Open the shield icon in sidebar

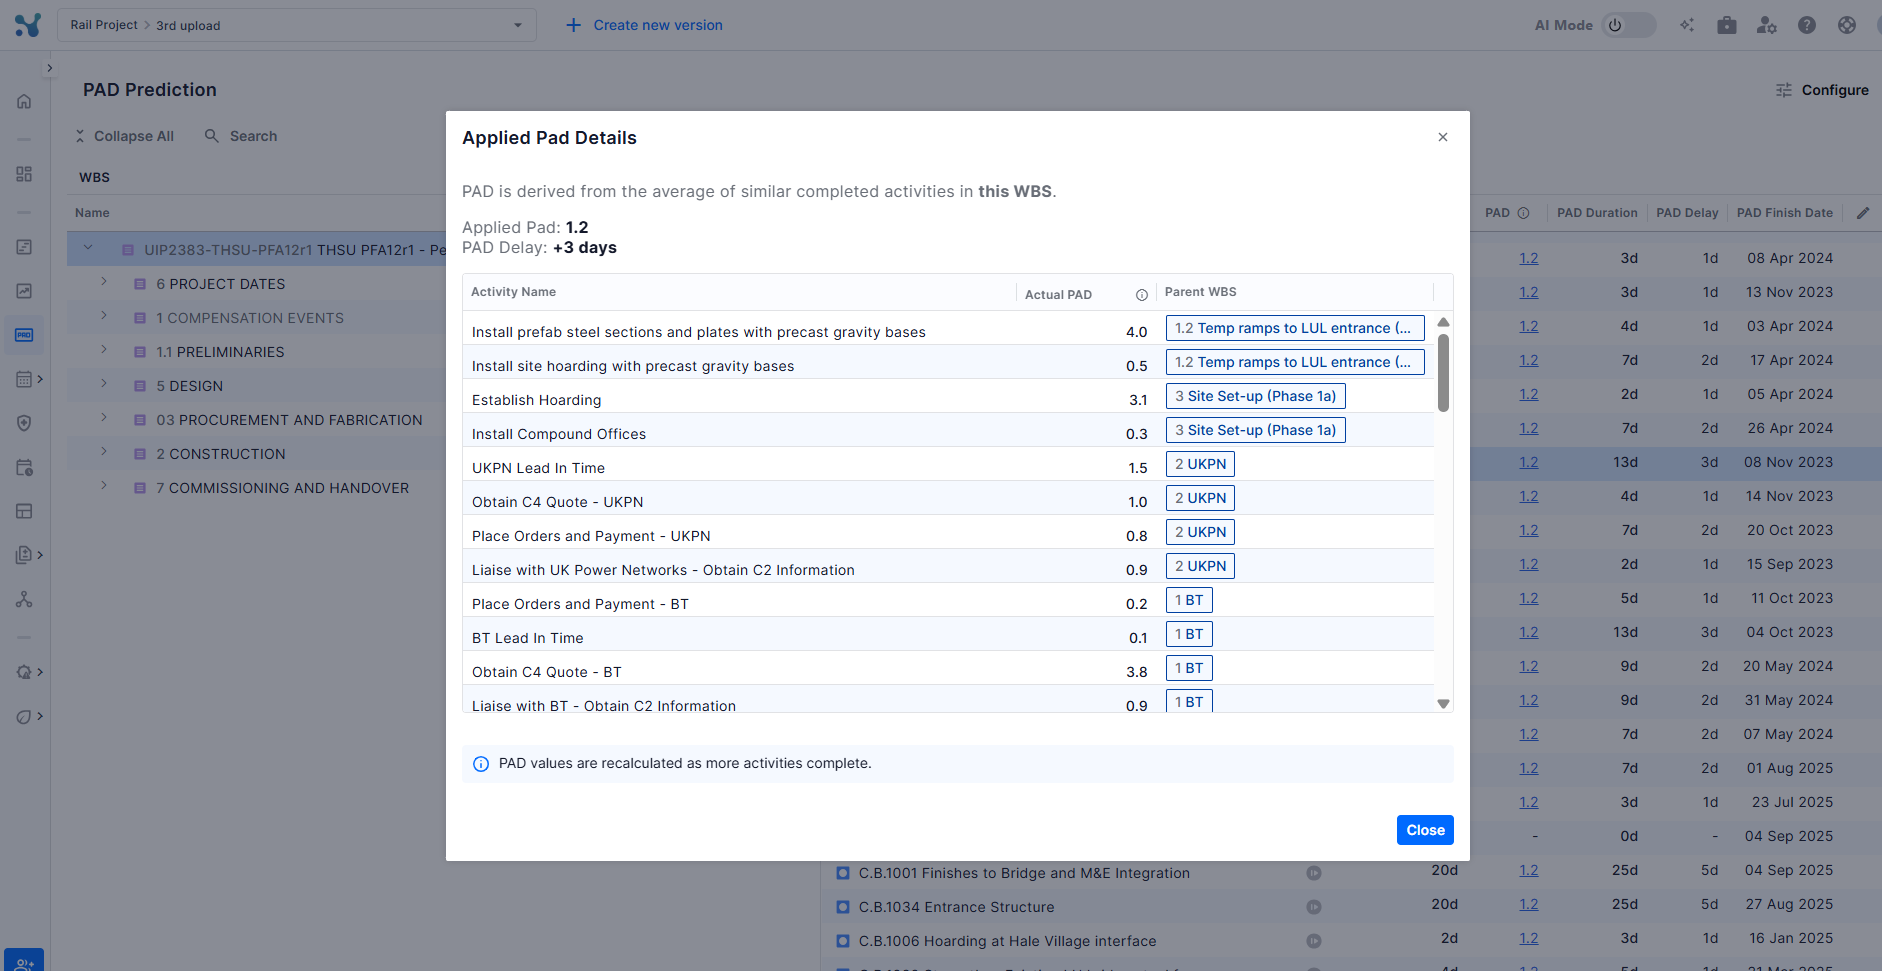coord(24,423)
